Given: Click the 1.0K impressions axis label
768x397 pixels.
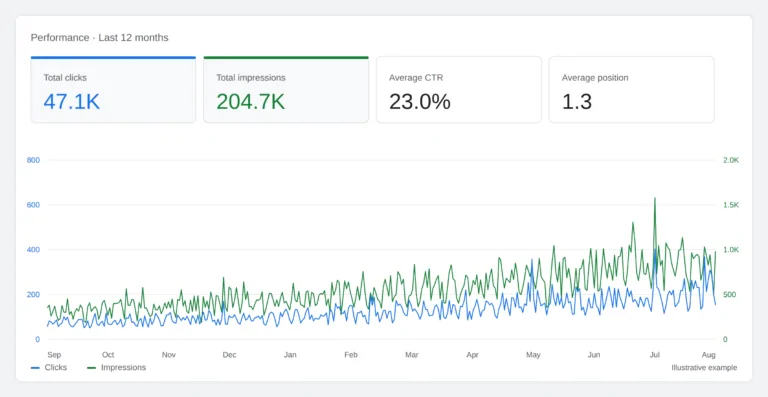Looking at the screenshot, I should pos(731,250).
